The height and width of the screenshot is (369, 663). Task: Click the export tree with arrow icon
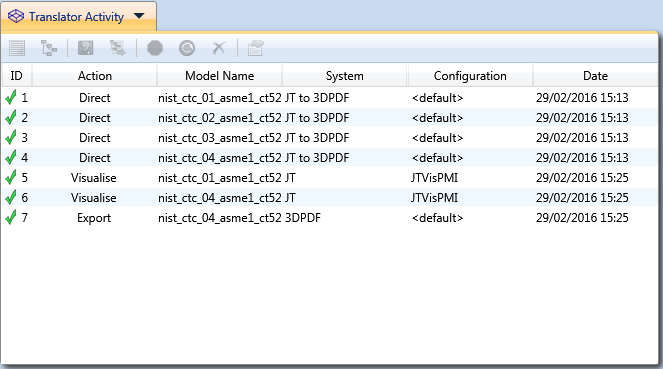118,48
